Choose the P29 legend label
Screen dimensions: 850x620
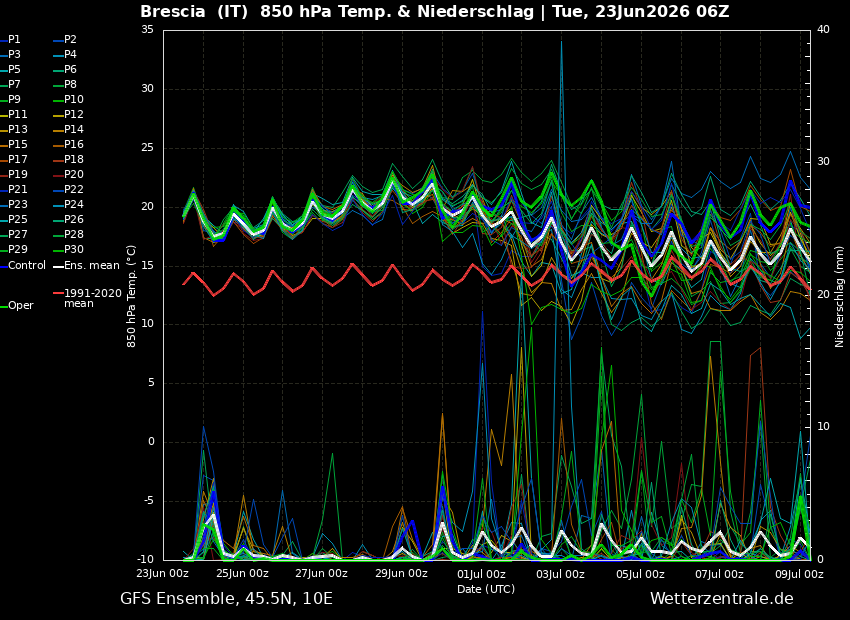coord(17,249)
